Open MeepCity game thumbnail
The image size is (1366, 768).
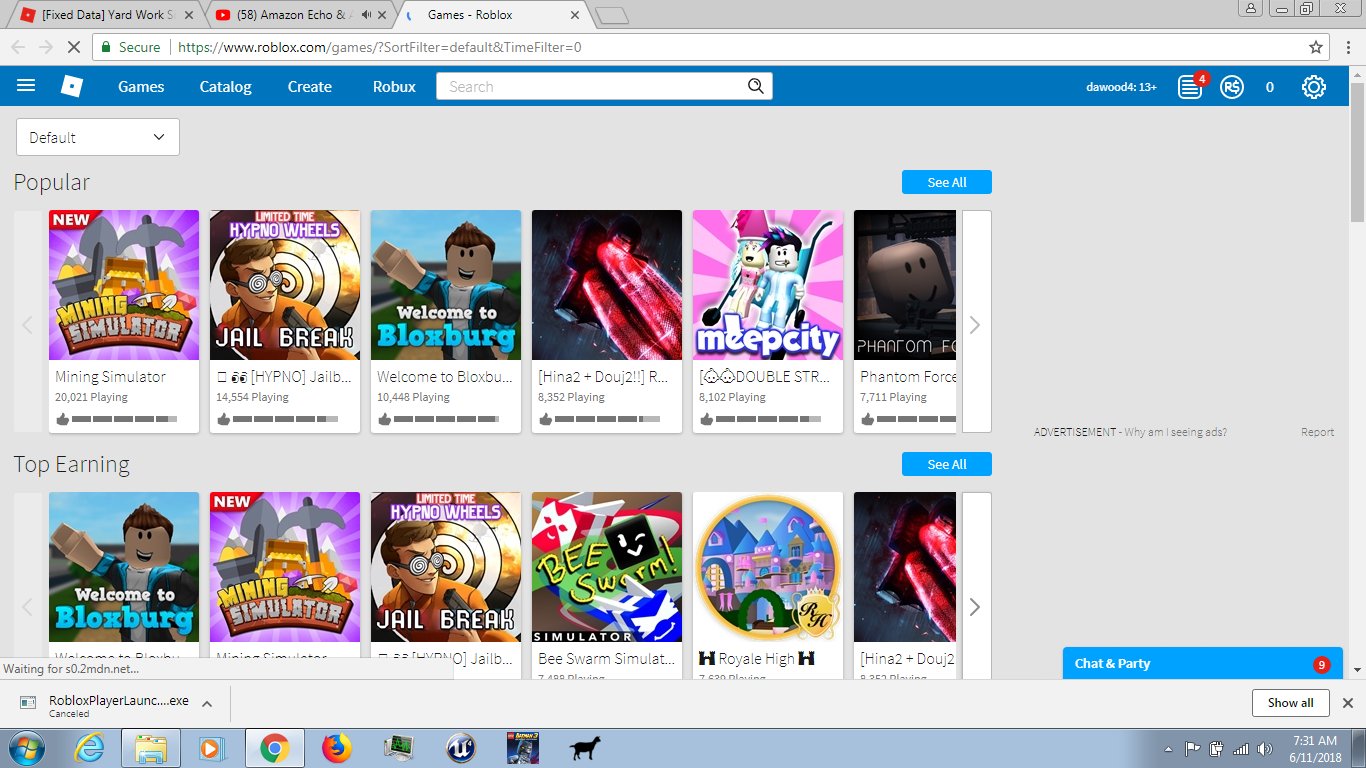pos(768,285)
